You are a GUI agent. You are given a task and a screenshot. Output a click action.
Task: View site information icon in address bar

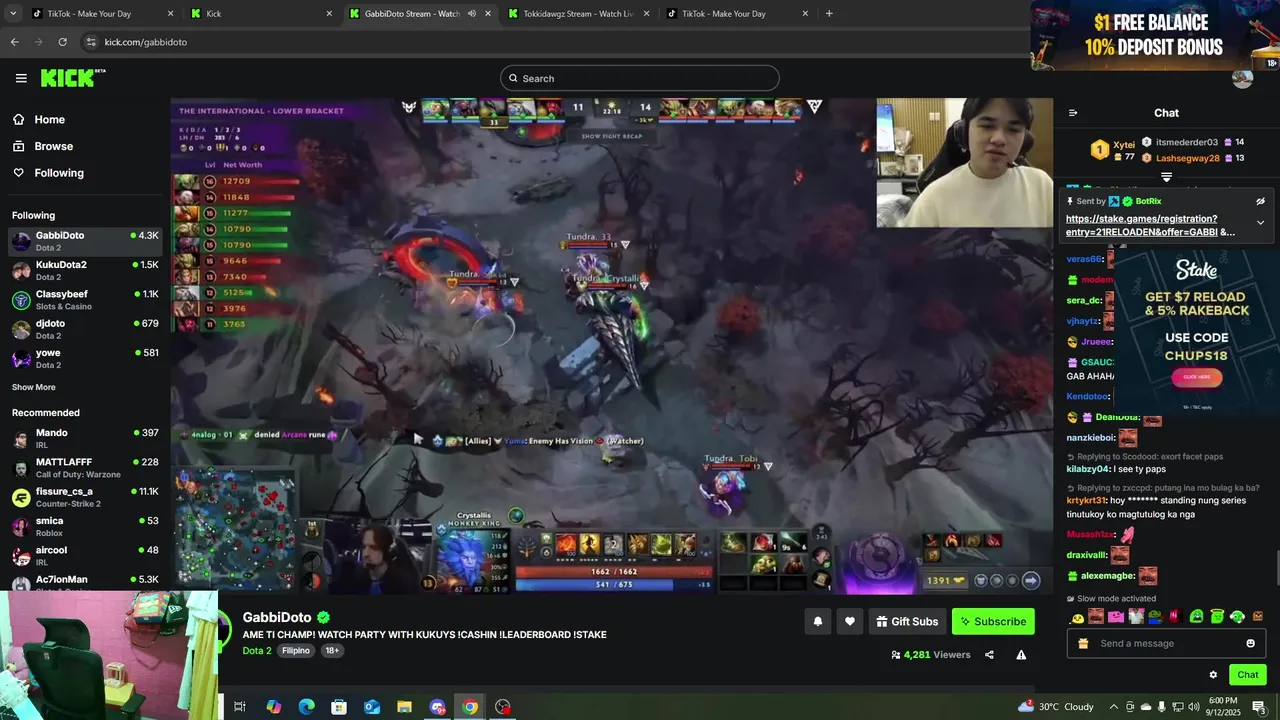coord(91,42)
